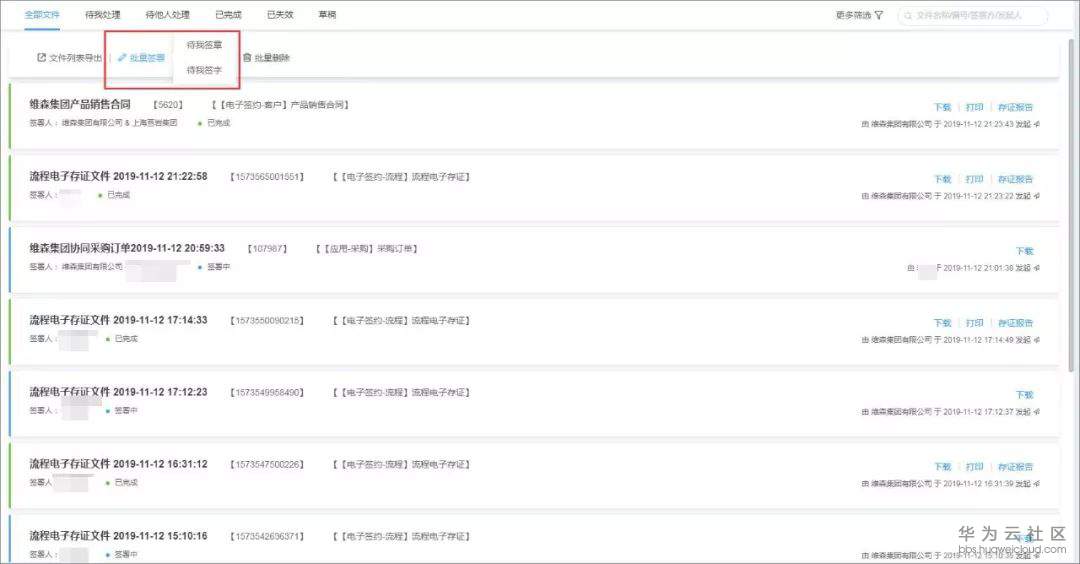Click the 文件列表导出 export icon
This screenshot has width=1080, height=564.
point(41,58)
